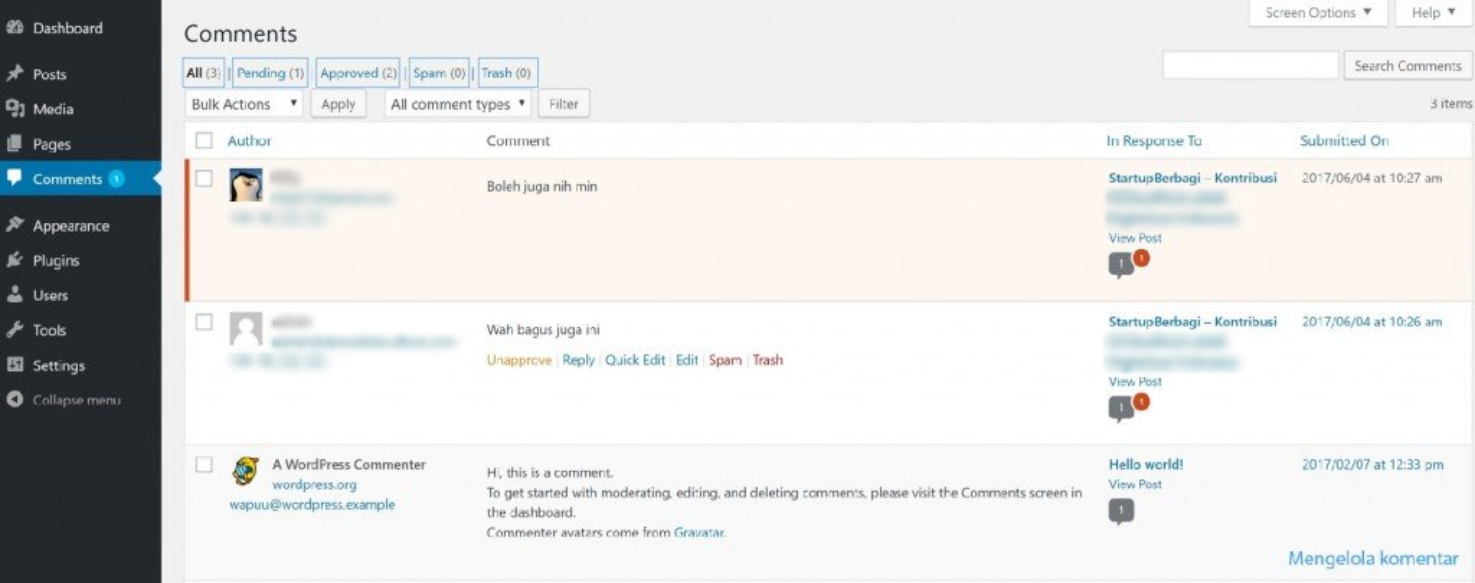This screenshot has height=583, width=1475.
Task: Open the Gravatar link
Action: [x=699, y=533]
